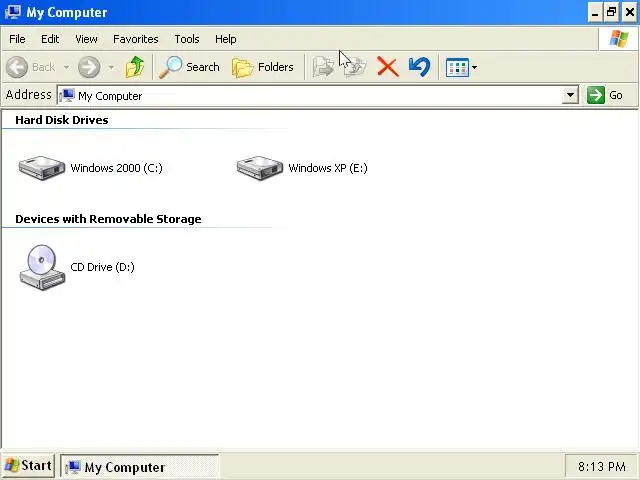Click the Hard Disk Drives group header
The image size is (640, 480).
click(x=62, y=120)
